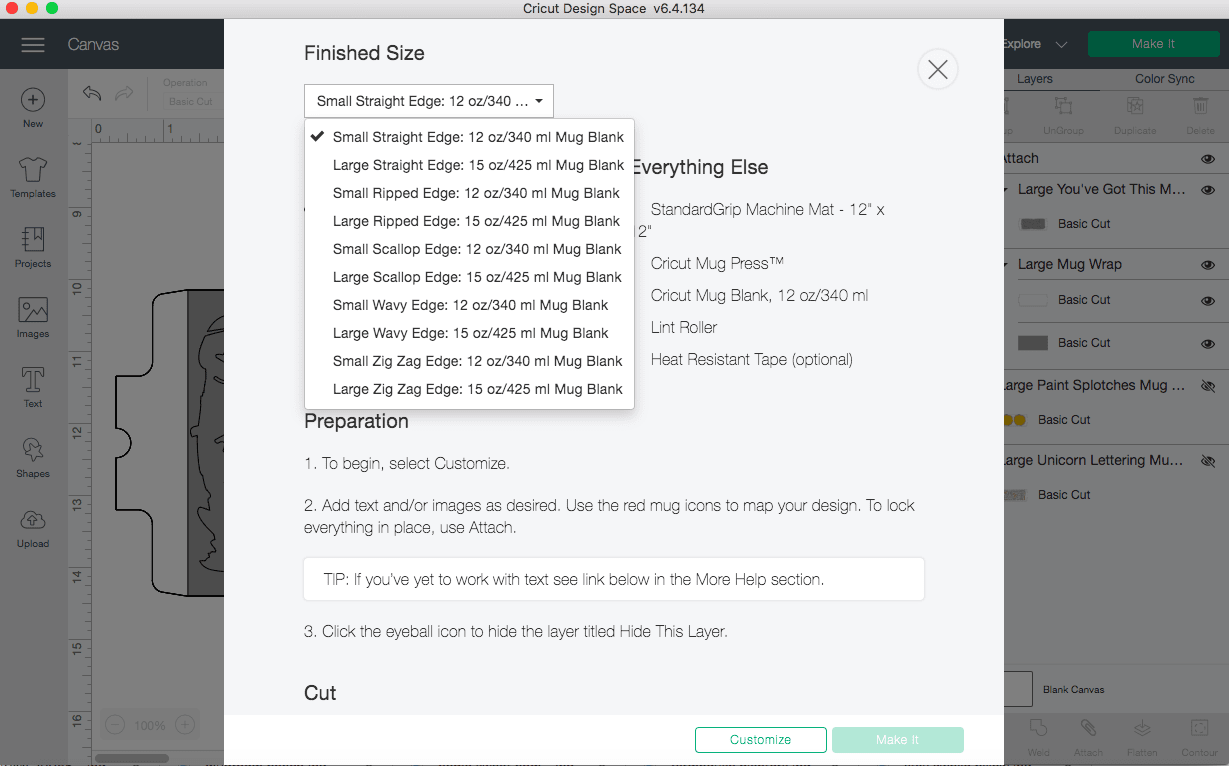Collapse the Finished Size dropdown box
Screen dimensions: 1229x766
(x=429, y=101)
